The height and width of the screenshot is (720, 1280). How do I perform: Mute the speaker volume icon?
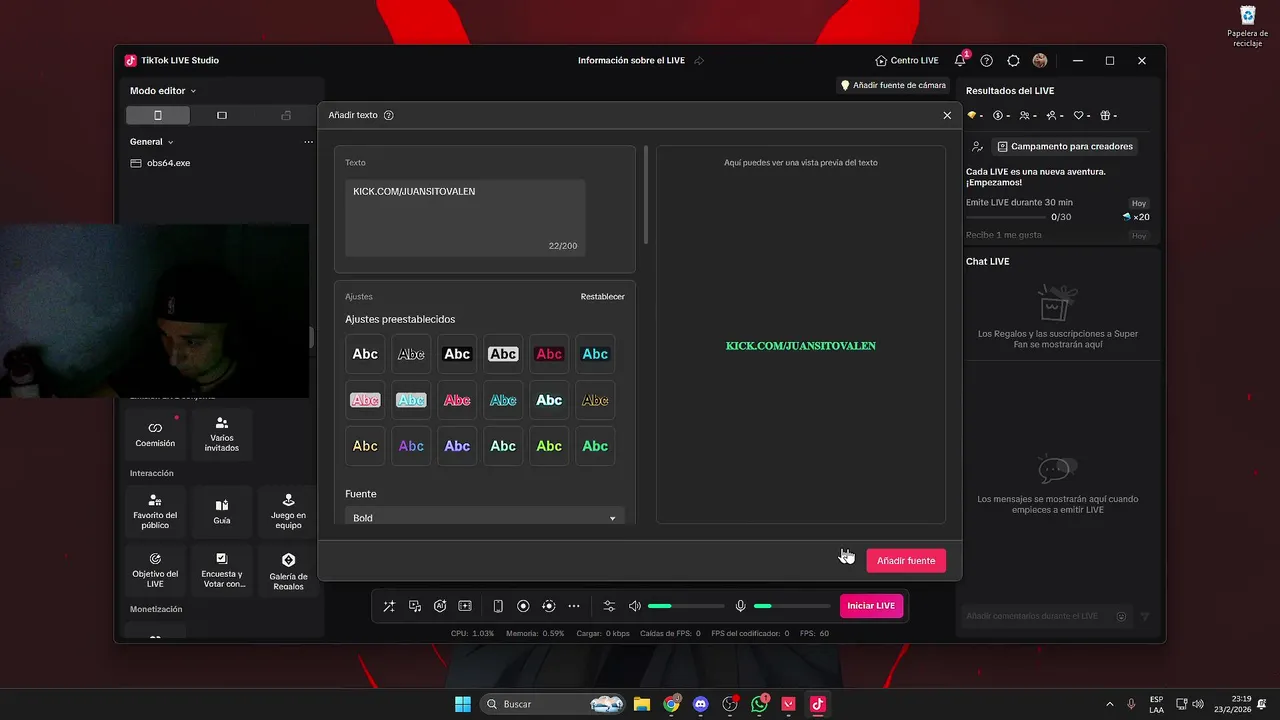click(x=634, y=606)
